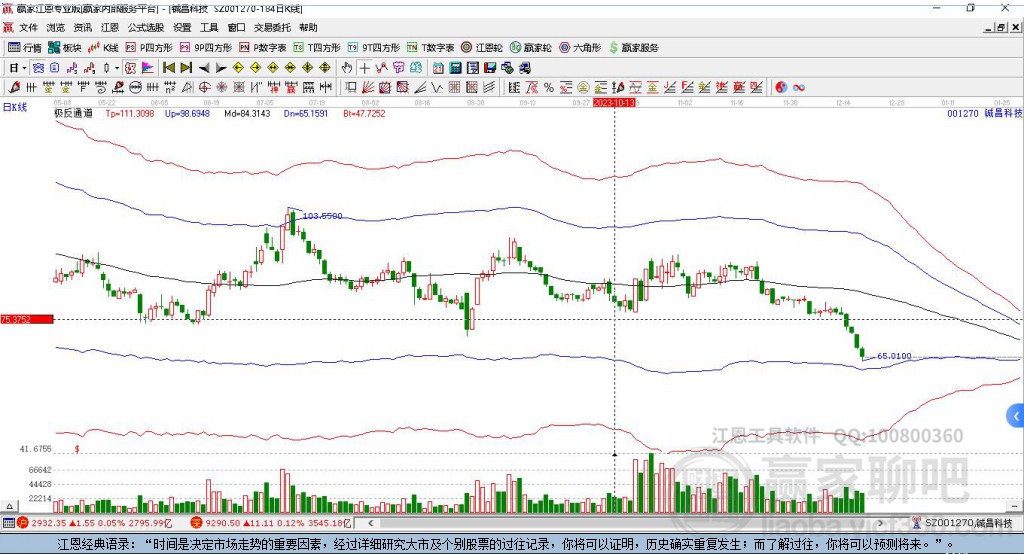Open the 工具 menu

[209, 27]
